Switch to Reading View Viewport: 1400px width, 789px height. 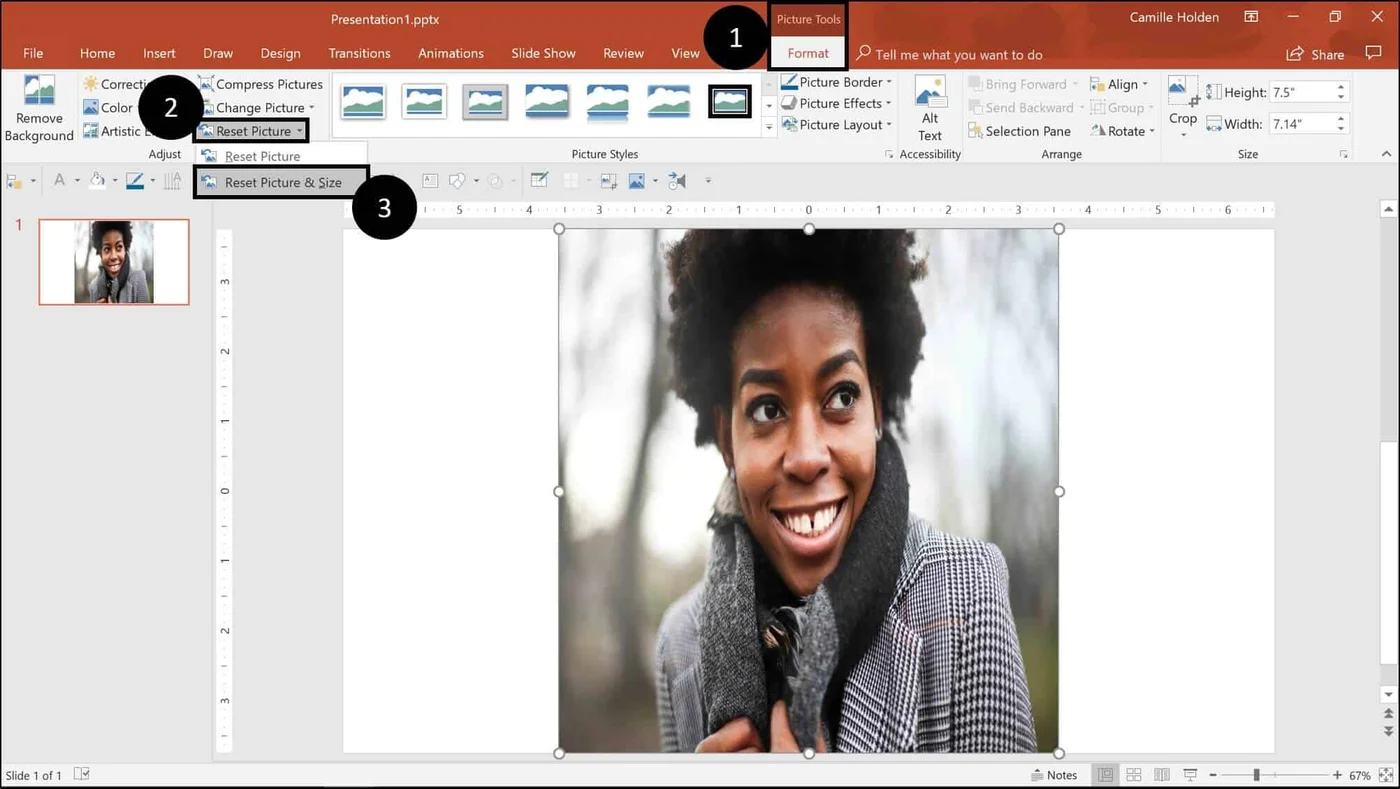coord(1161,775)
